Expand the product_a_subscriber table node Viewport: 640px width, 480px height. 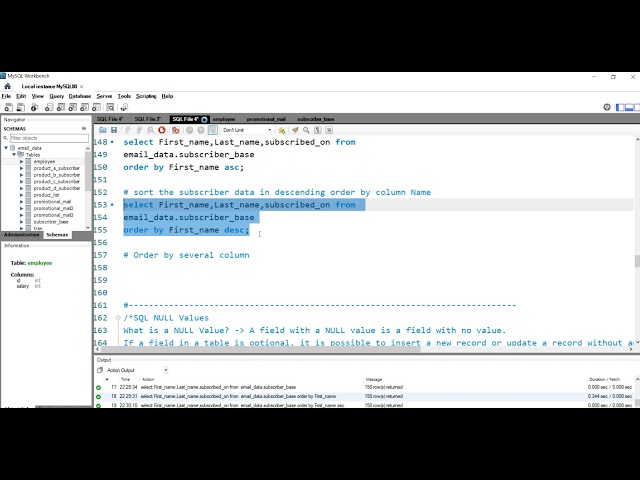click(x=22, y=168)
